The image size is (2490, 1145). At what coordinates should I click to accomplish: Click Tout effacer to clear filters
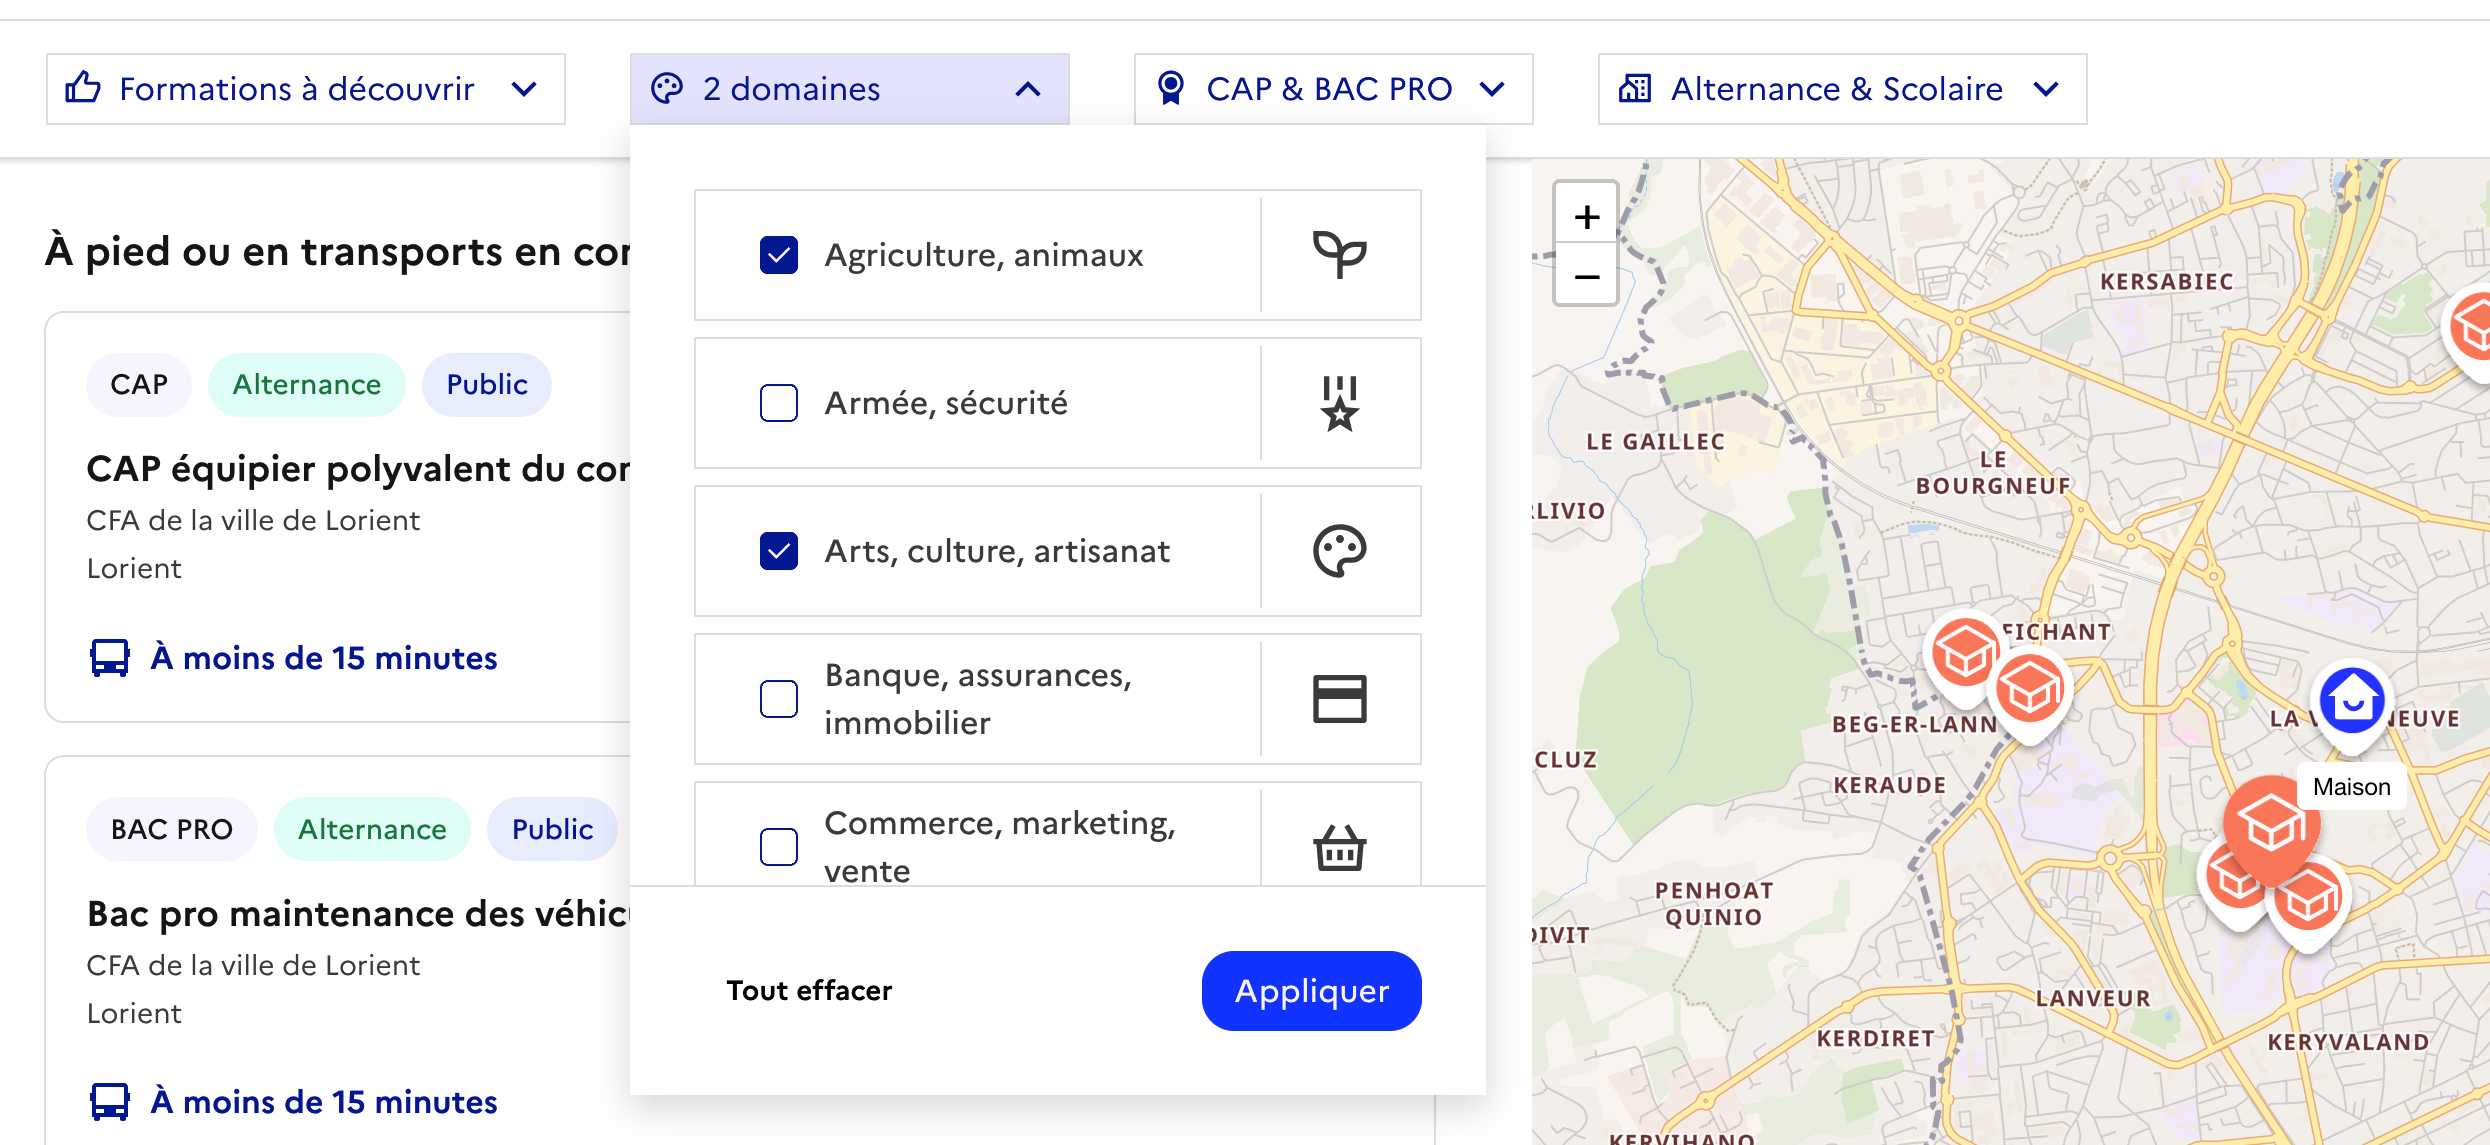pos(809,990)
